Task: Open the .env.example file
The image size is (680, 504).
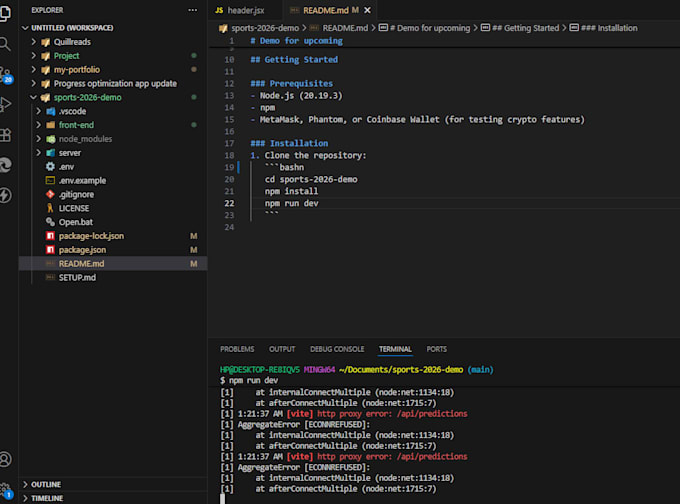Action: coord(82,180)
